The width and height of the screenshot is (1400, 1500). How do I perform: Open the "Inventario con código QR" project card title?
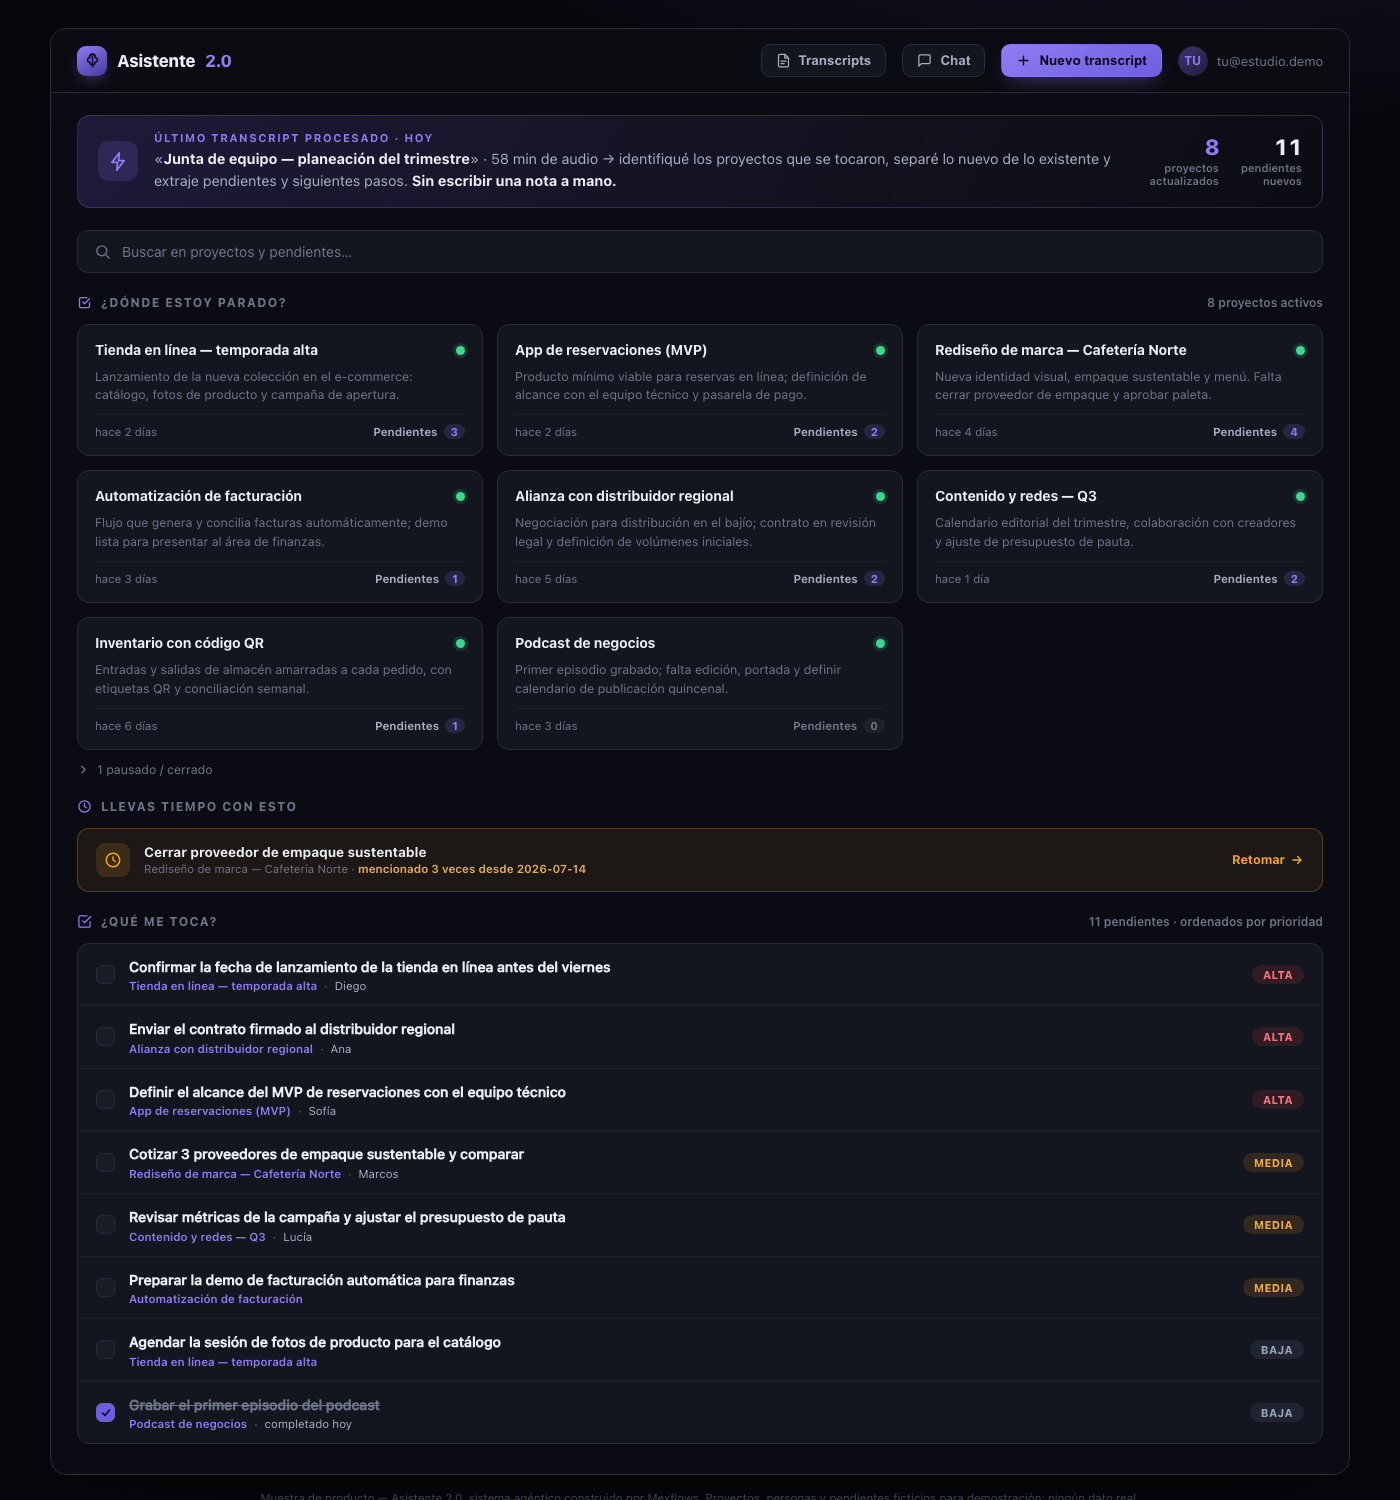(x=180, y=644)
